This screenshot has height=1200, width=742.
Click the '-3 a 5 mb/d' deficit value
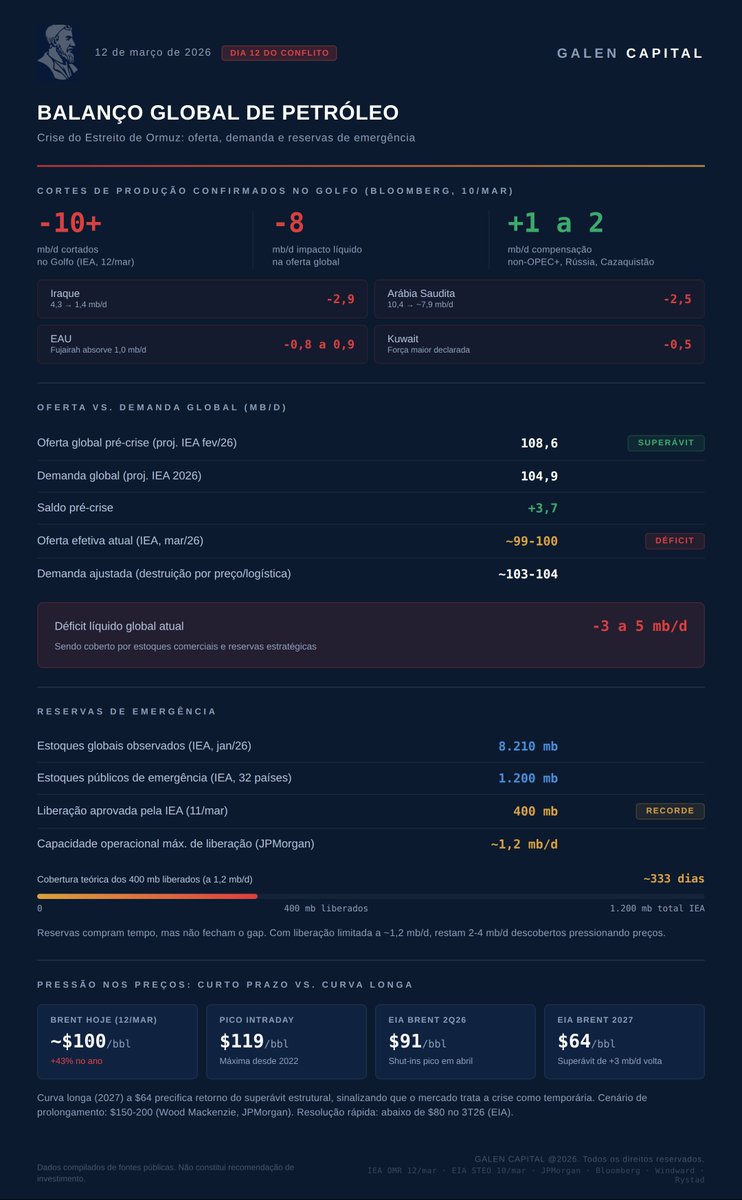coord(640,626)
